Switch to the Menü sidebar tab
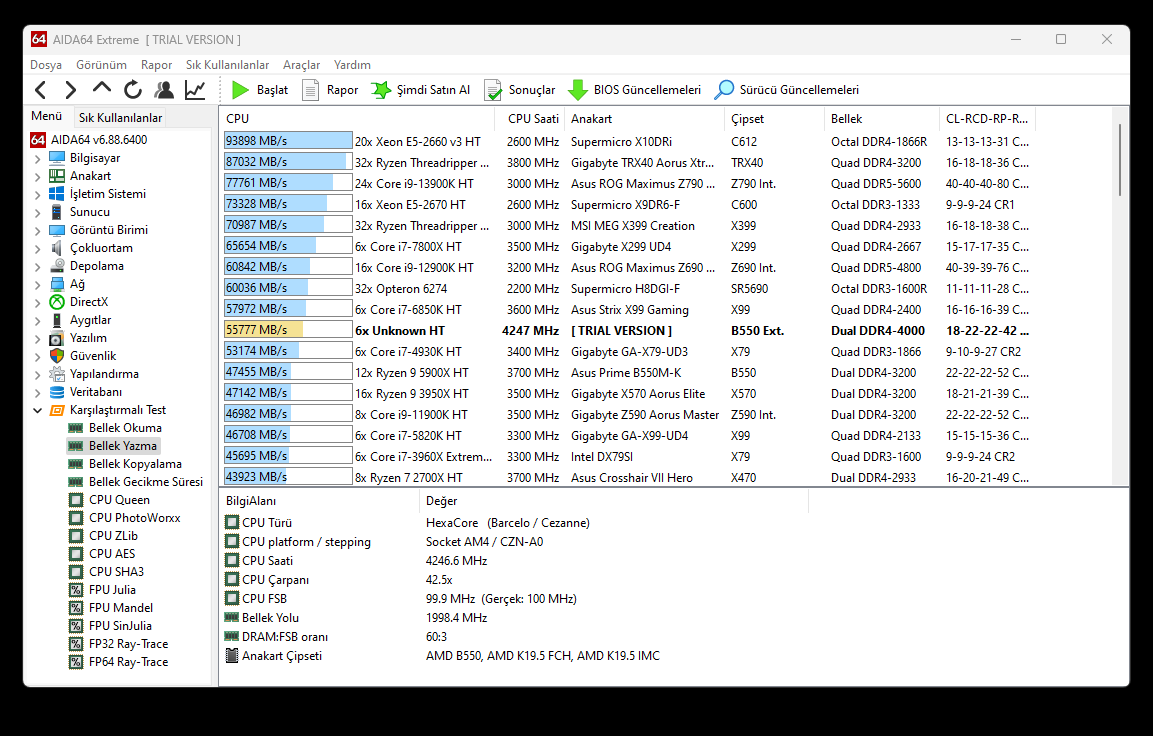The height and width of the screenshot is (736, 1153). pos(46,116)
